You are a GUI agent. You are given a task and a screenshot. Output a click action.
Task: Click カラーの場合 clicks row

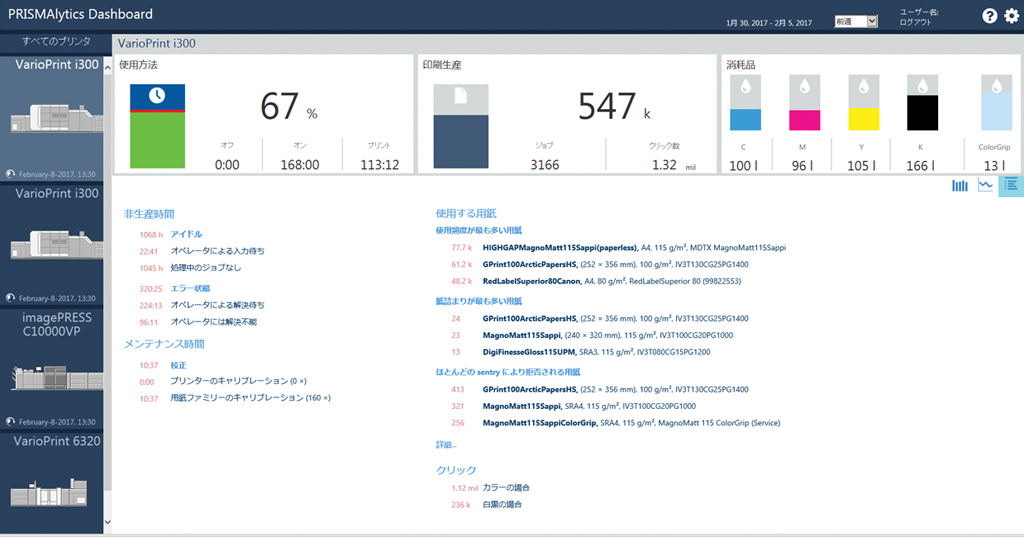coord(490,488)
